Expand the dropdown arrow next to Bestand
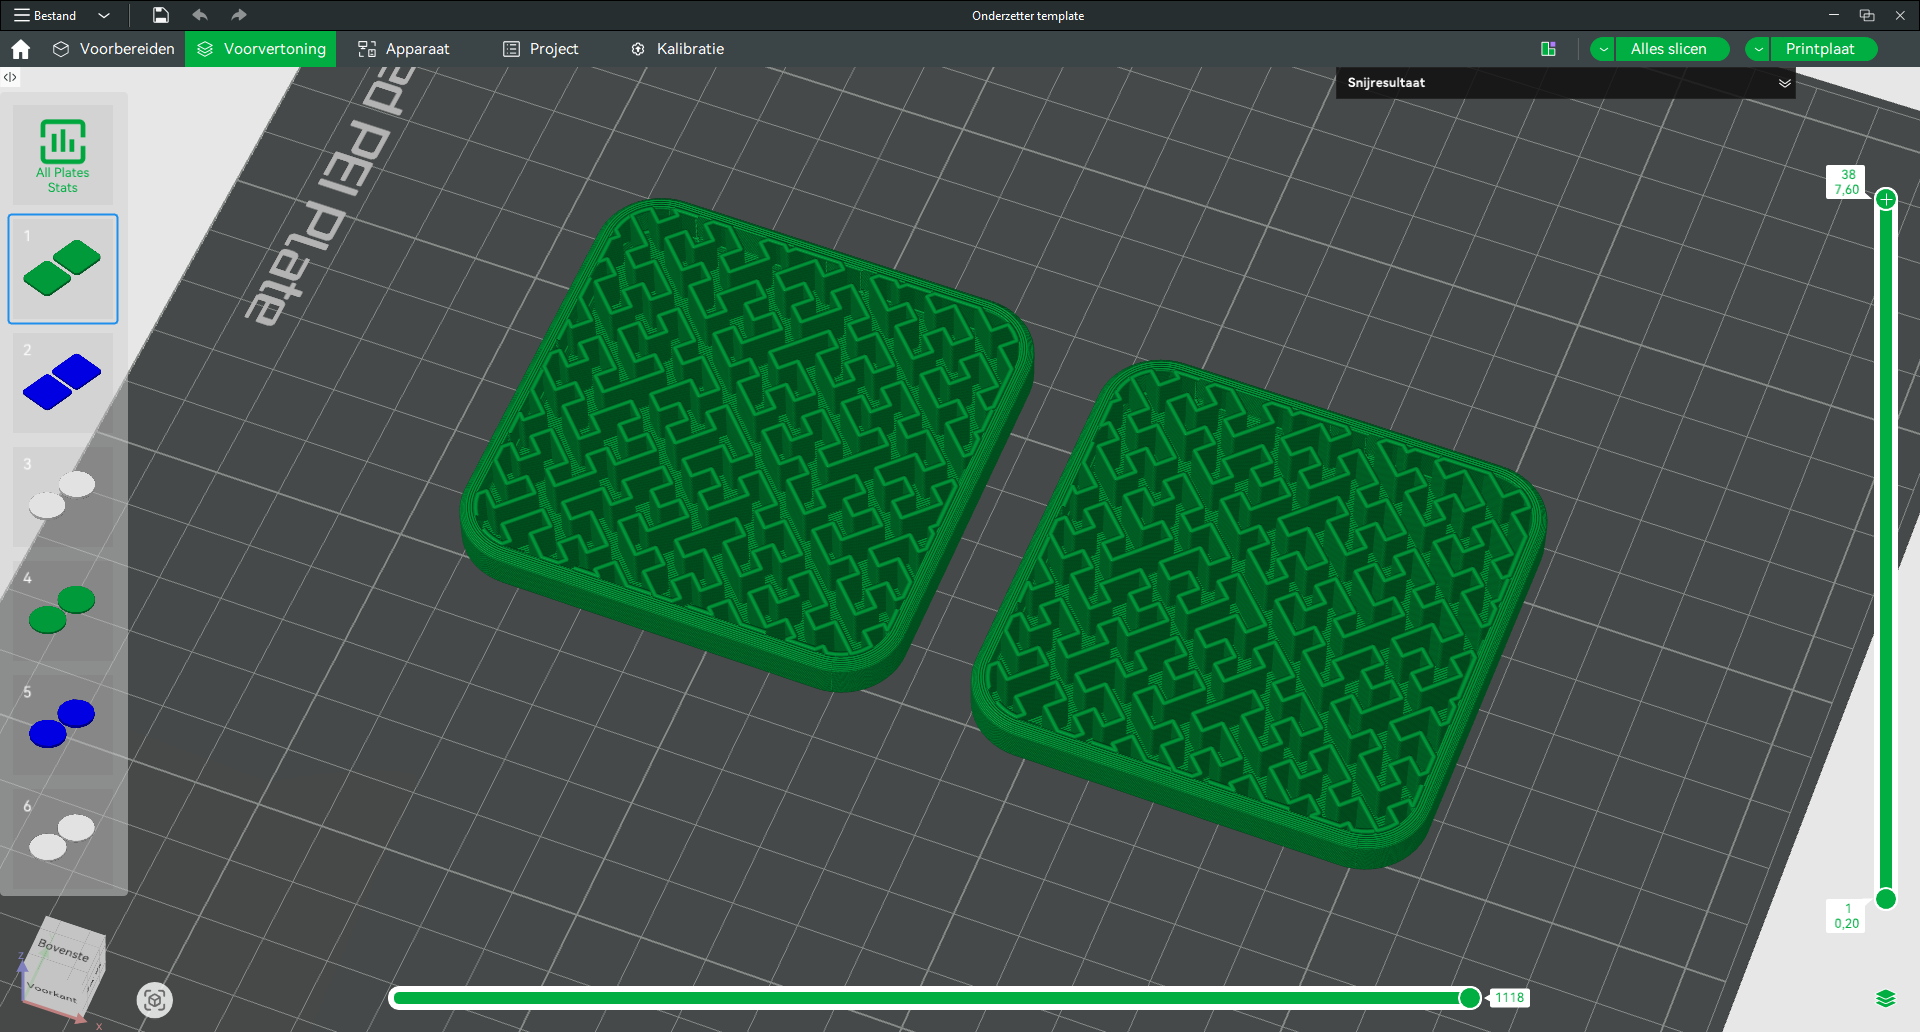1920x1032 pixels. click(104, 15)
